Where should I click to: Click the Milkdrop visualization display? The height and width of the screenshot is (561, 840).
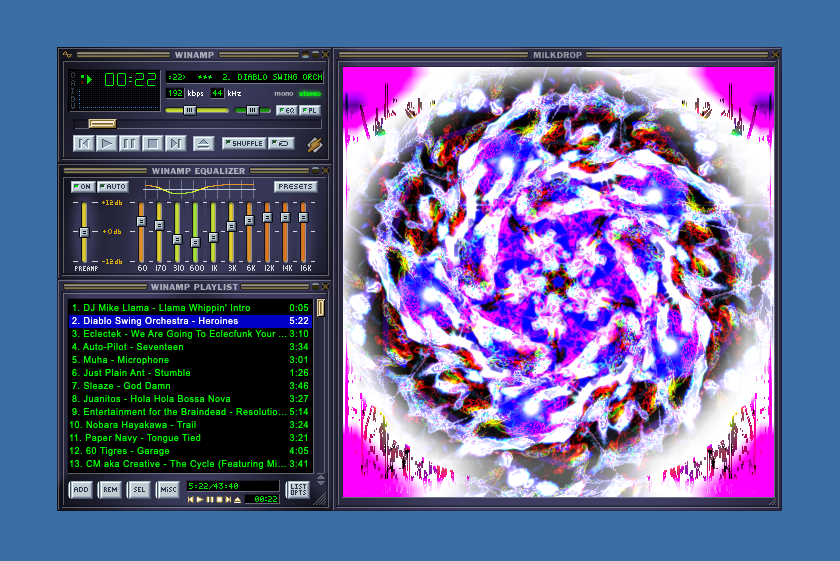tap(558, 282)
